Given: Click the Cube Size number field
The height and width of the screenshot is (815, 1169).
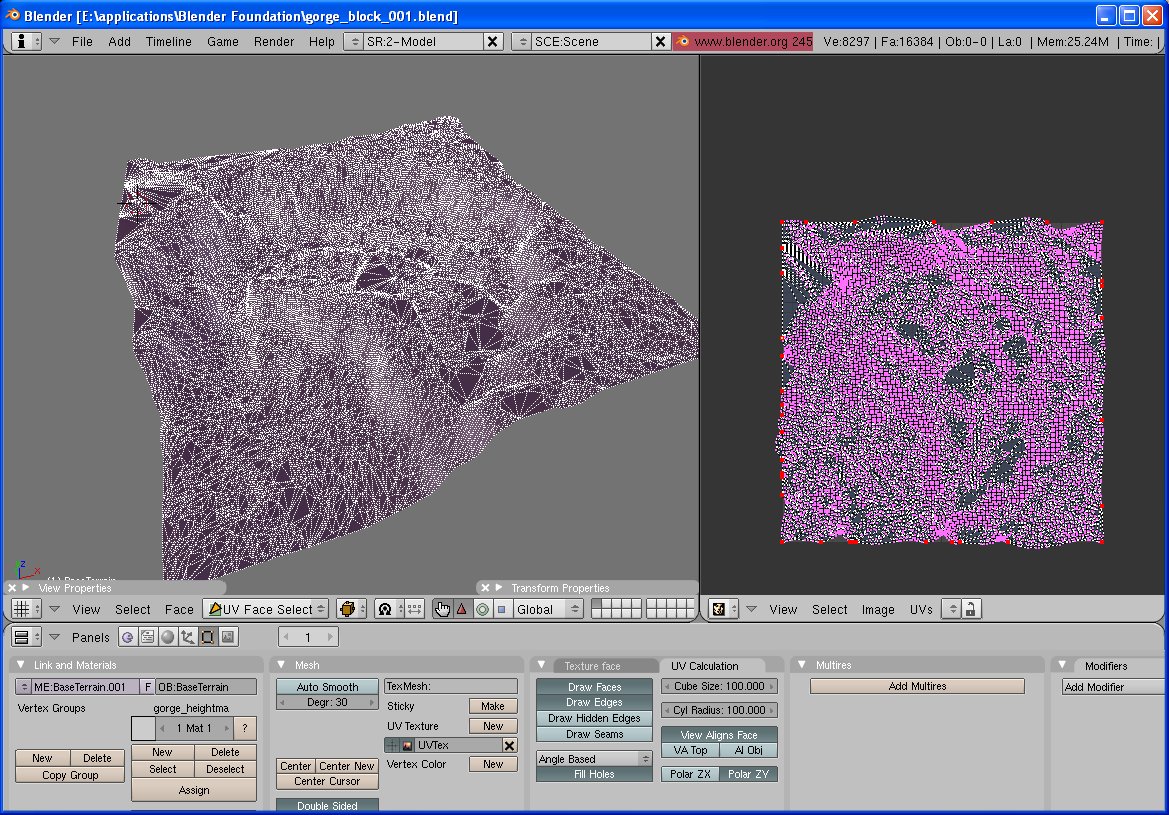Looking at the screenshot, I should (718, 686).
